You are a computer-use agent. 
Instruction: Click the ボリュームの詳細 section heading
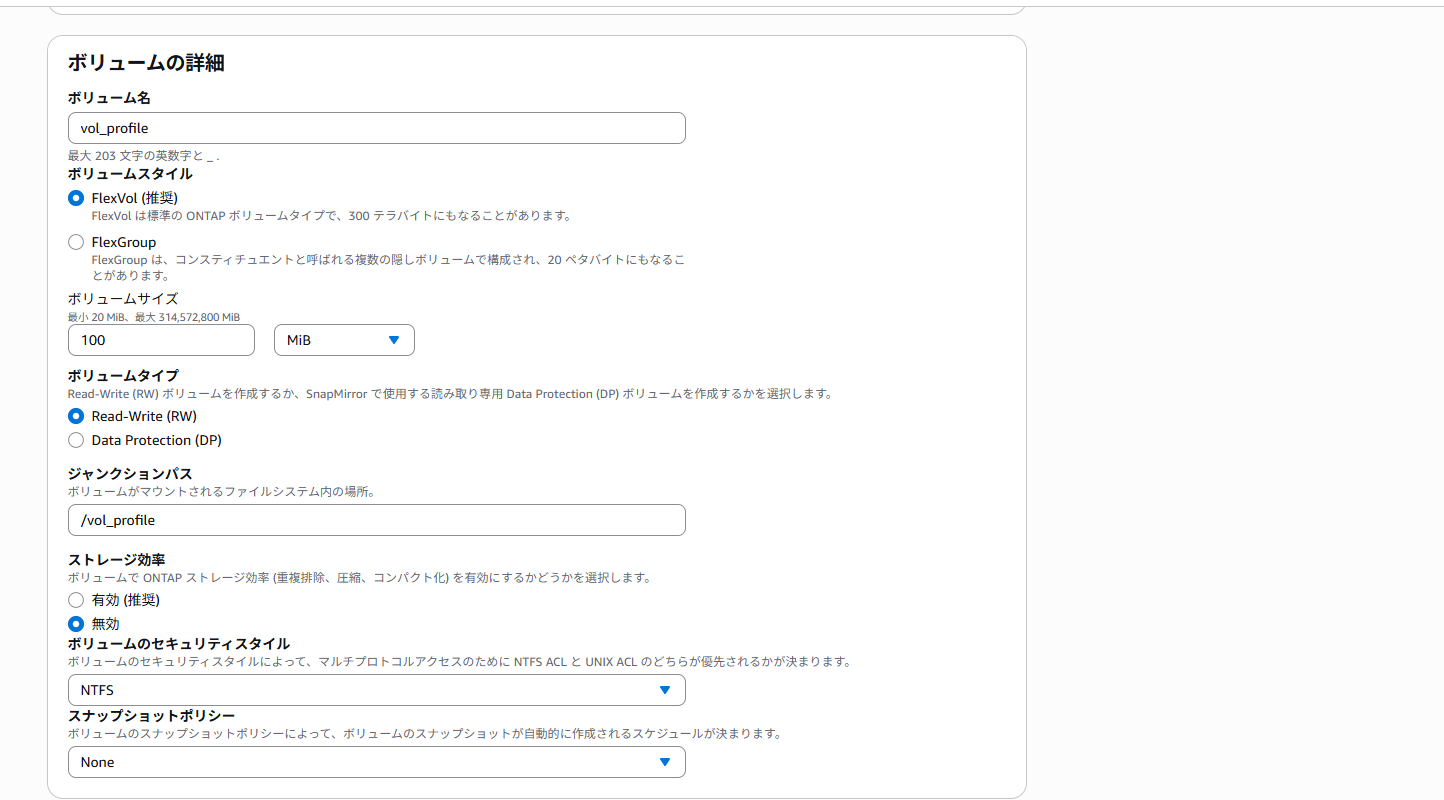[x=144, y=62]
